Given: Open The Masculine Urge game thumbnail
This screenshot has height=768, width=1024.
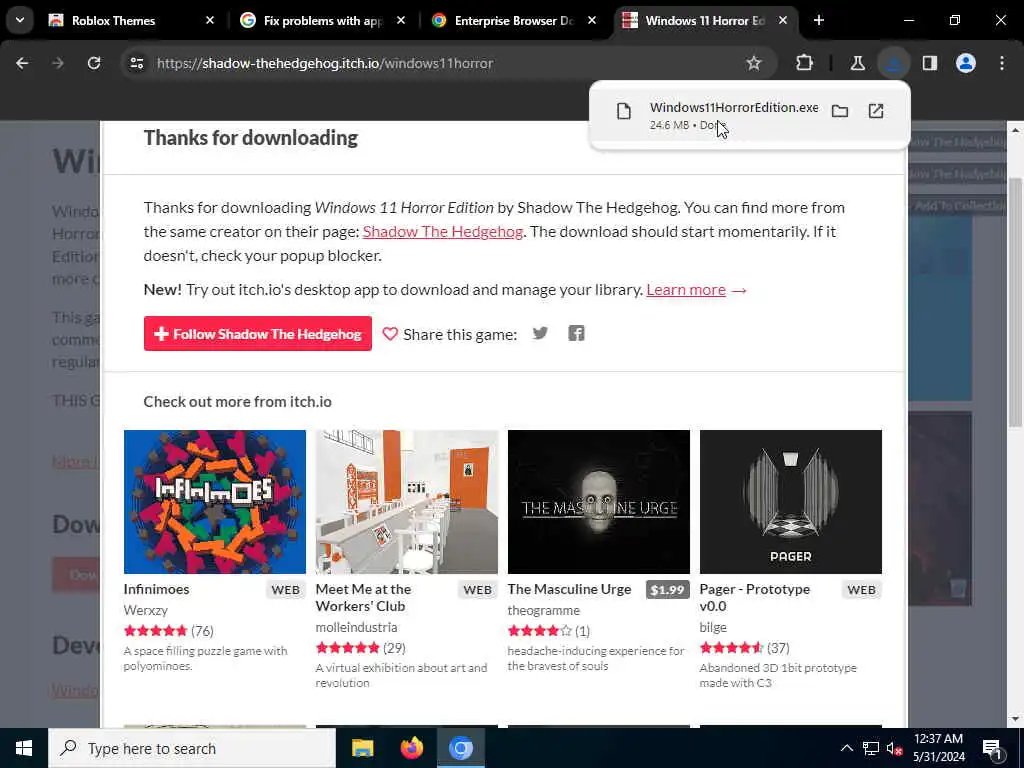Looking at the screenshot, I should [x=598, y=502].
